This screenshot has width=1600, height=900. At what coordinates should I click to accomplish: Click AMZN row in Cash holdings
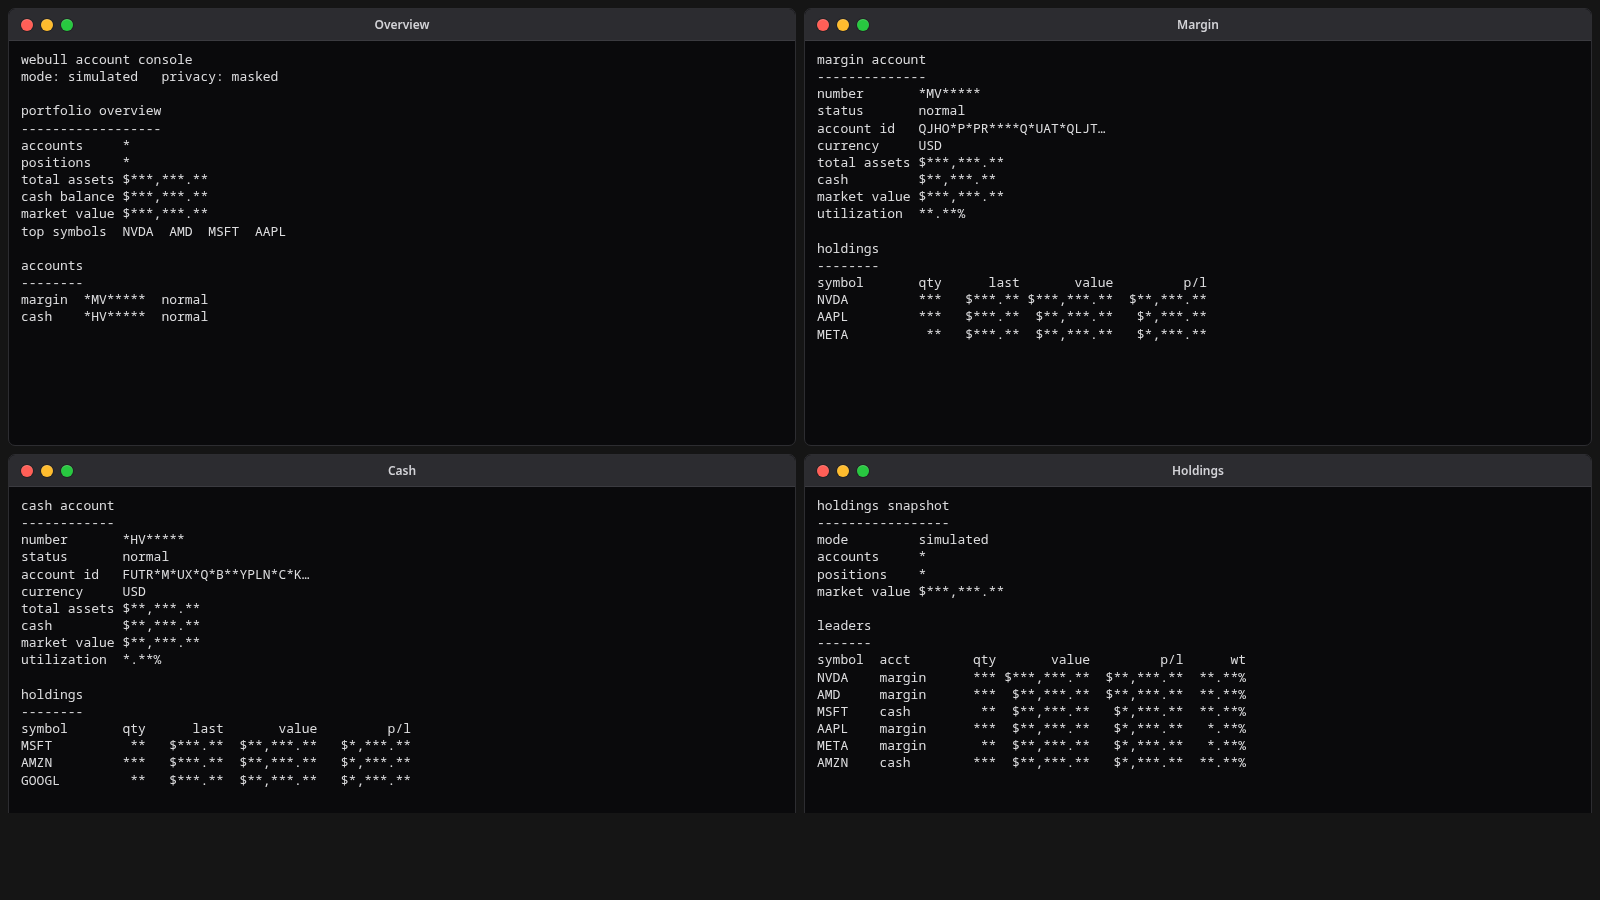[216, 763]
